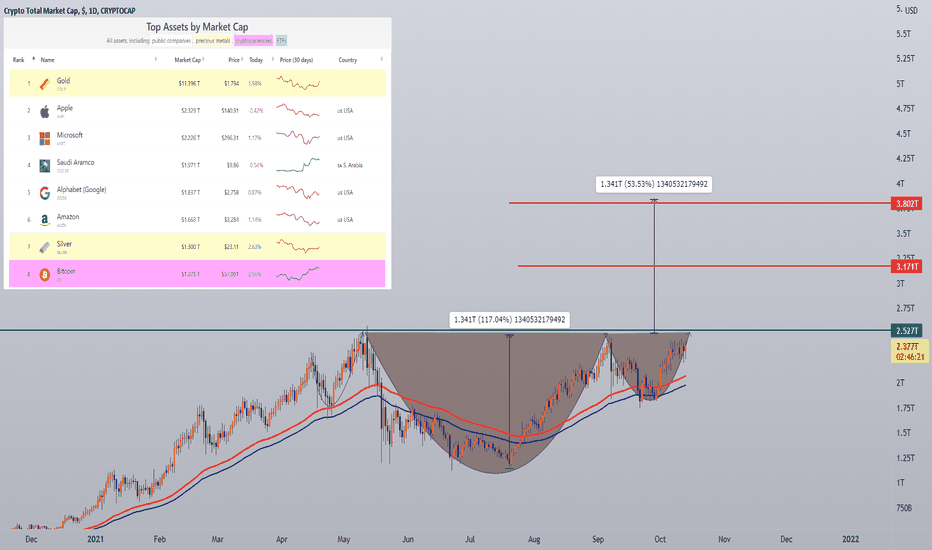Click Apple's country 'USA' cell

pyautogui.click(x=345, y=111)
